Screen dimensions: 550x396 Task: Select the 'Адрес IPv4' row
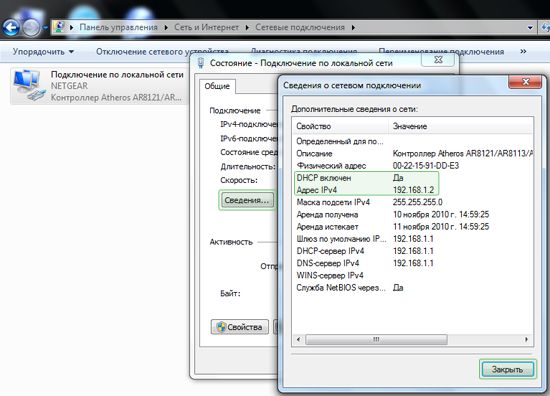coord(367,190)
